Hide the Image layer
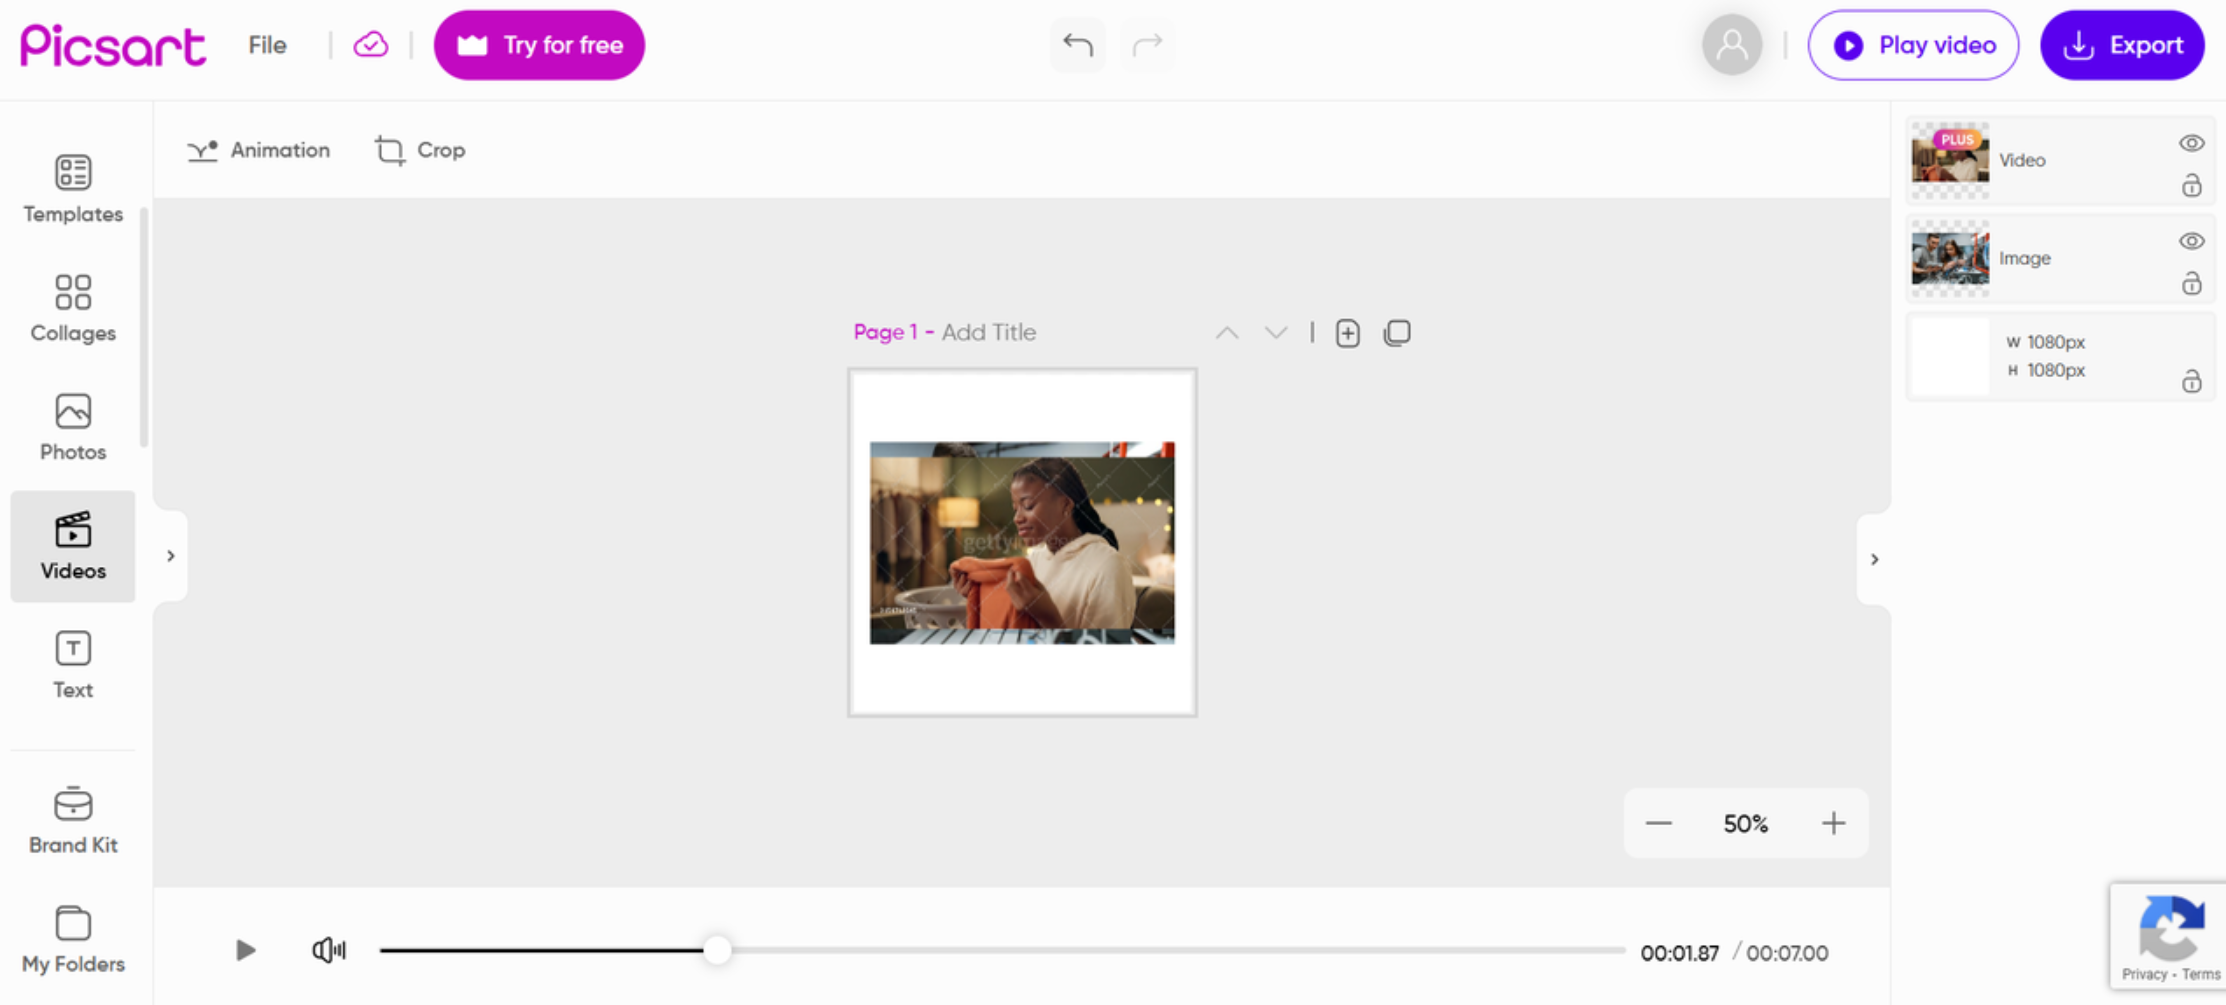2226x1005 pixels. click(2192, 240)
